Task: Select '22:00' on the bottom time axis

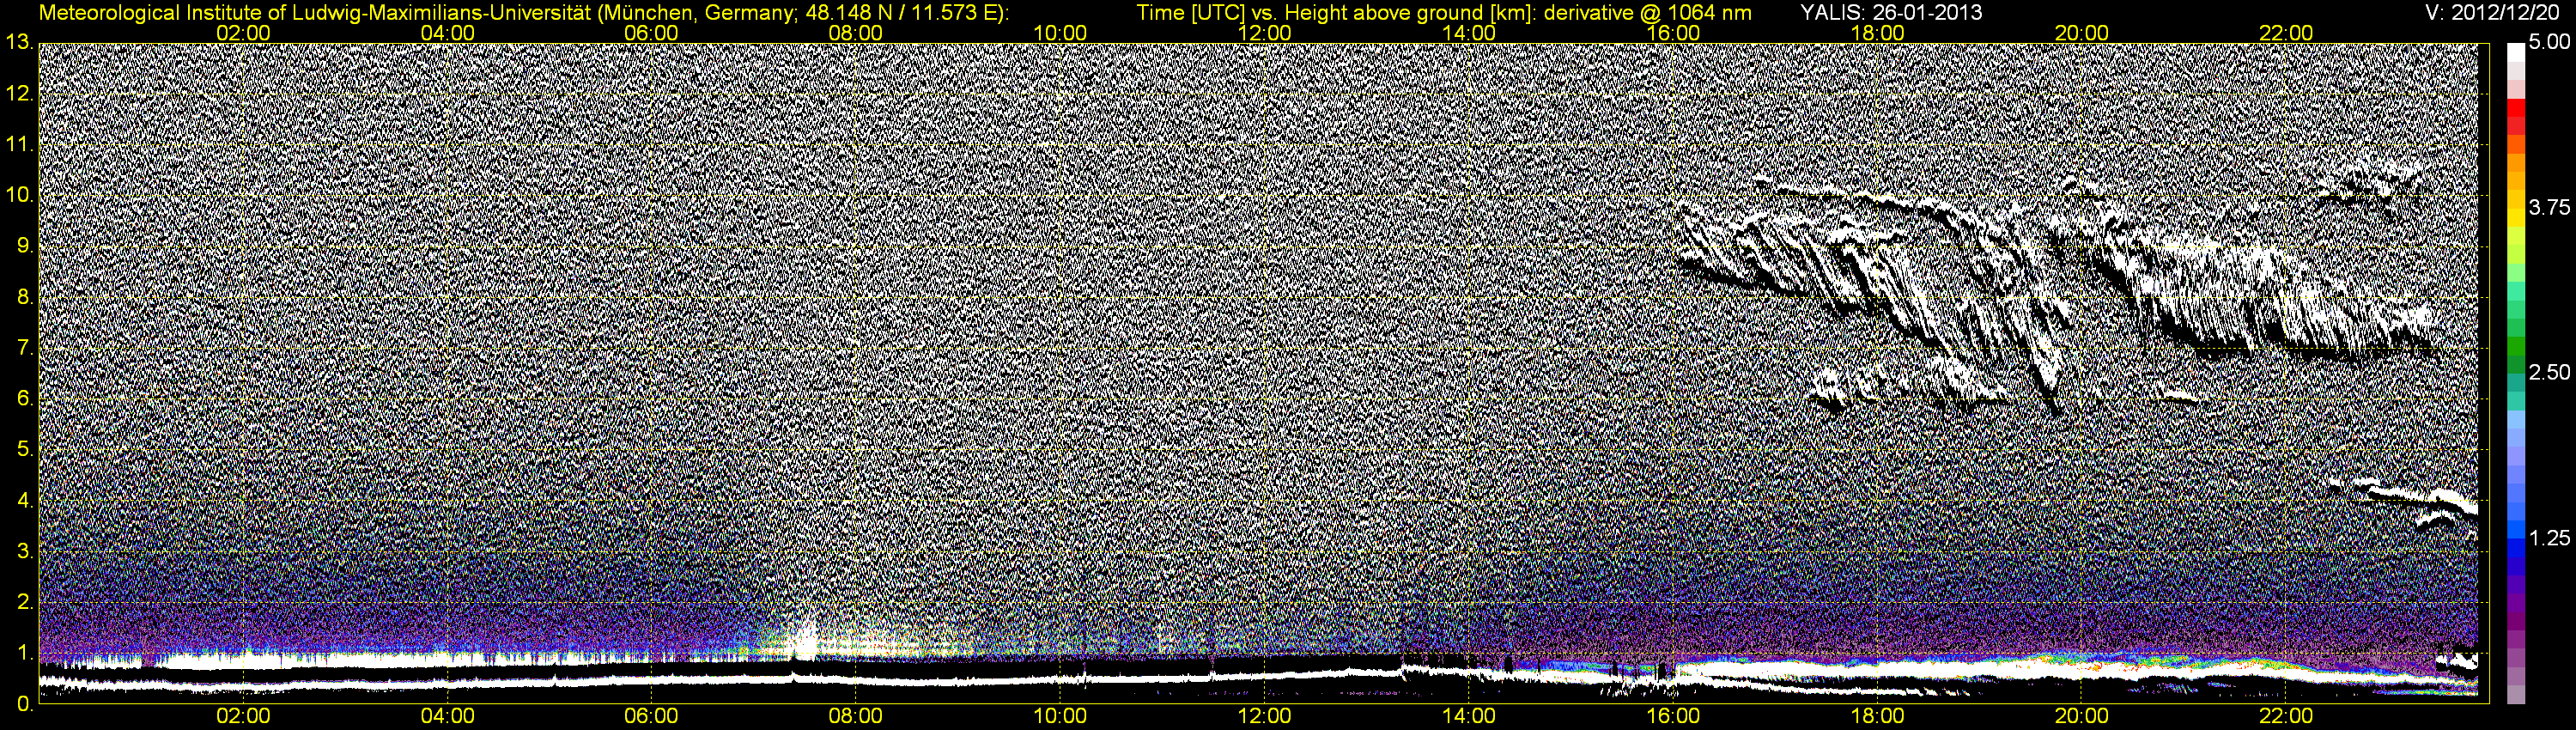Action: click(x=2286, y=717)
